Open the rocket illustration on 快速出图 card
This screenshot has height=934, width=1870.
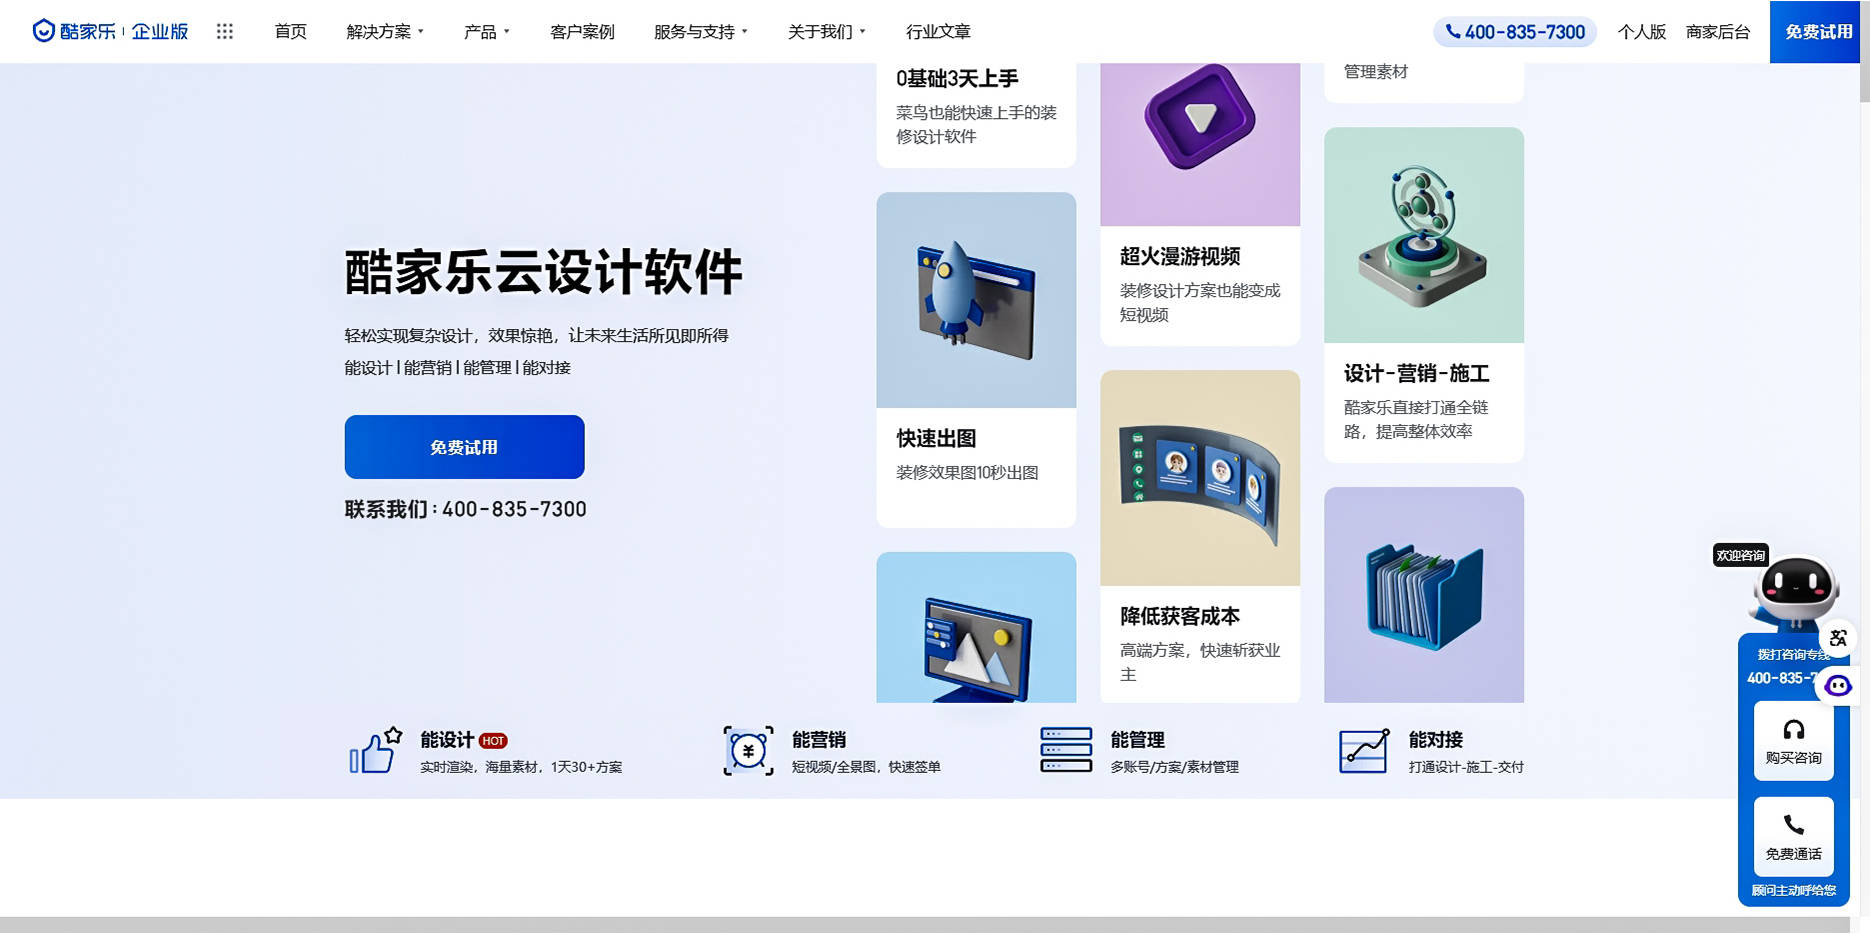(x=976, y=300)
